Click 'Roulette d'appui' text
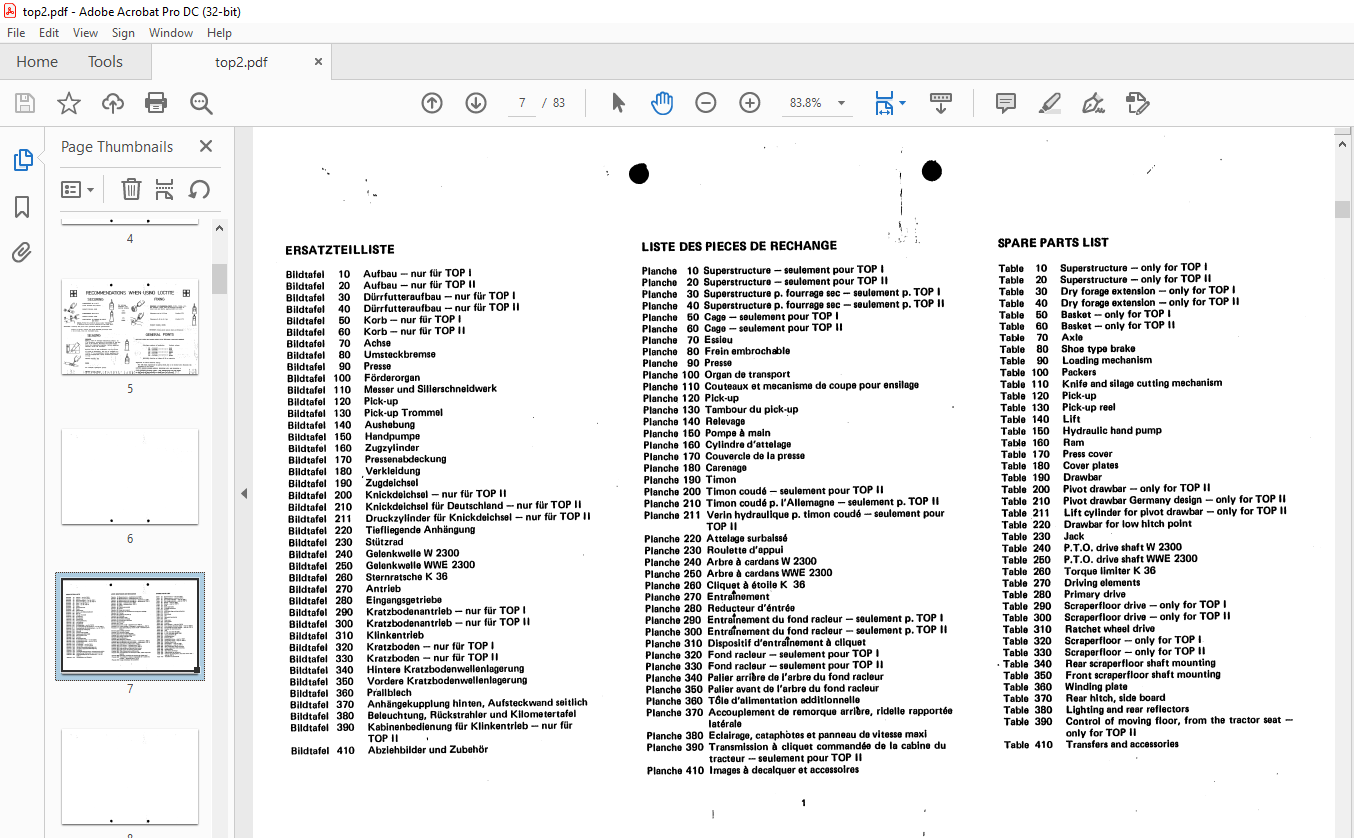Viewport: 1354px width, 838px height. pos(747,550)
